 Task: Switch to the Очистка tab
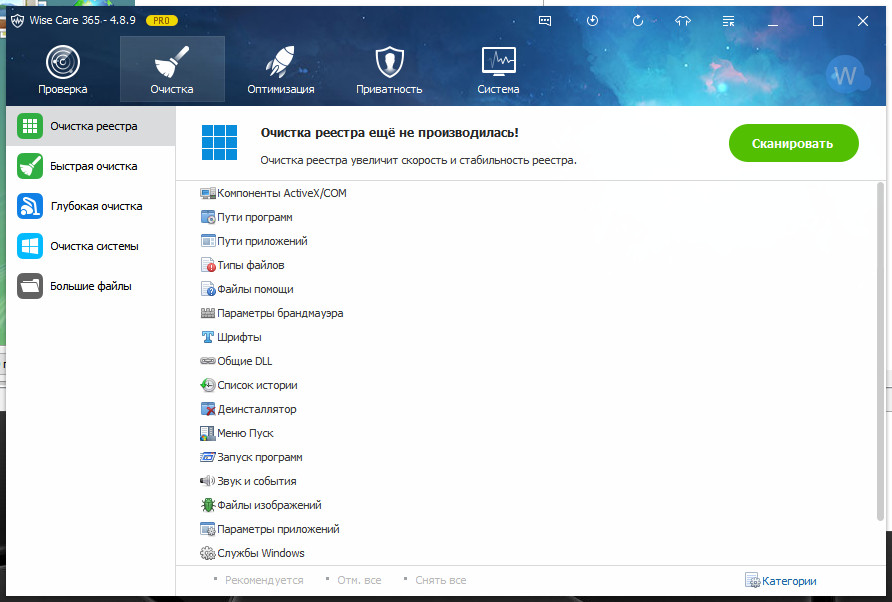[x=172, y=69]
